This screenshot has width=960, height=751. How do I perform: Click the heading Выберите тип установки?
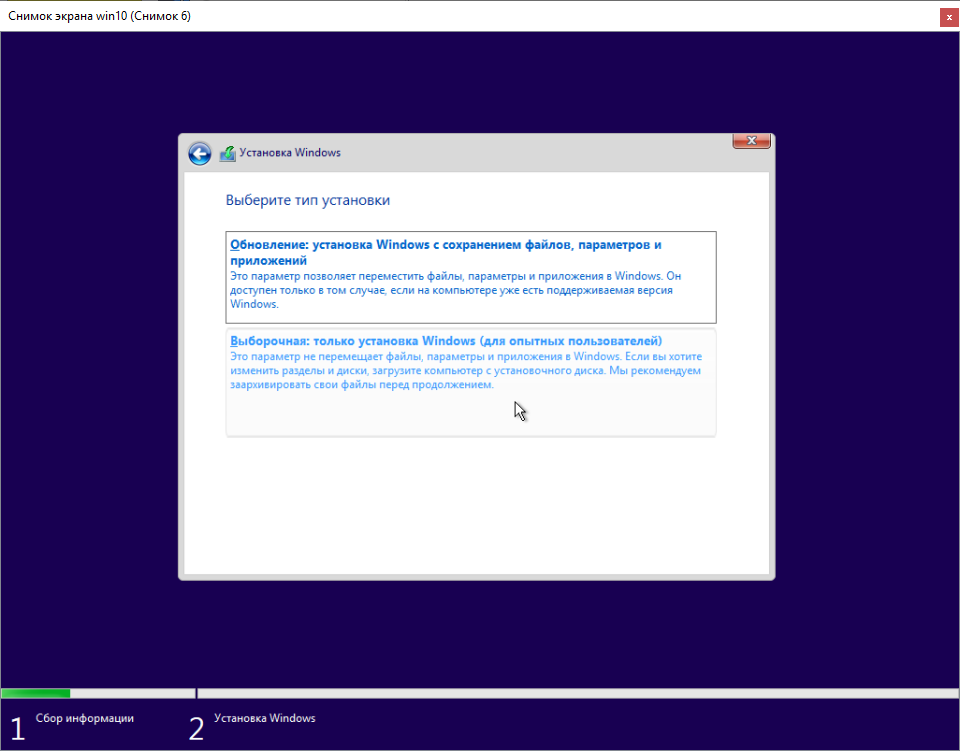click(307, 201)
